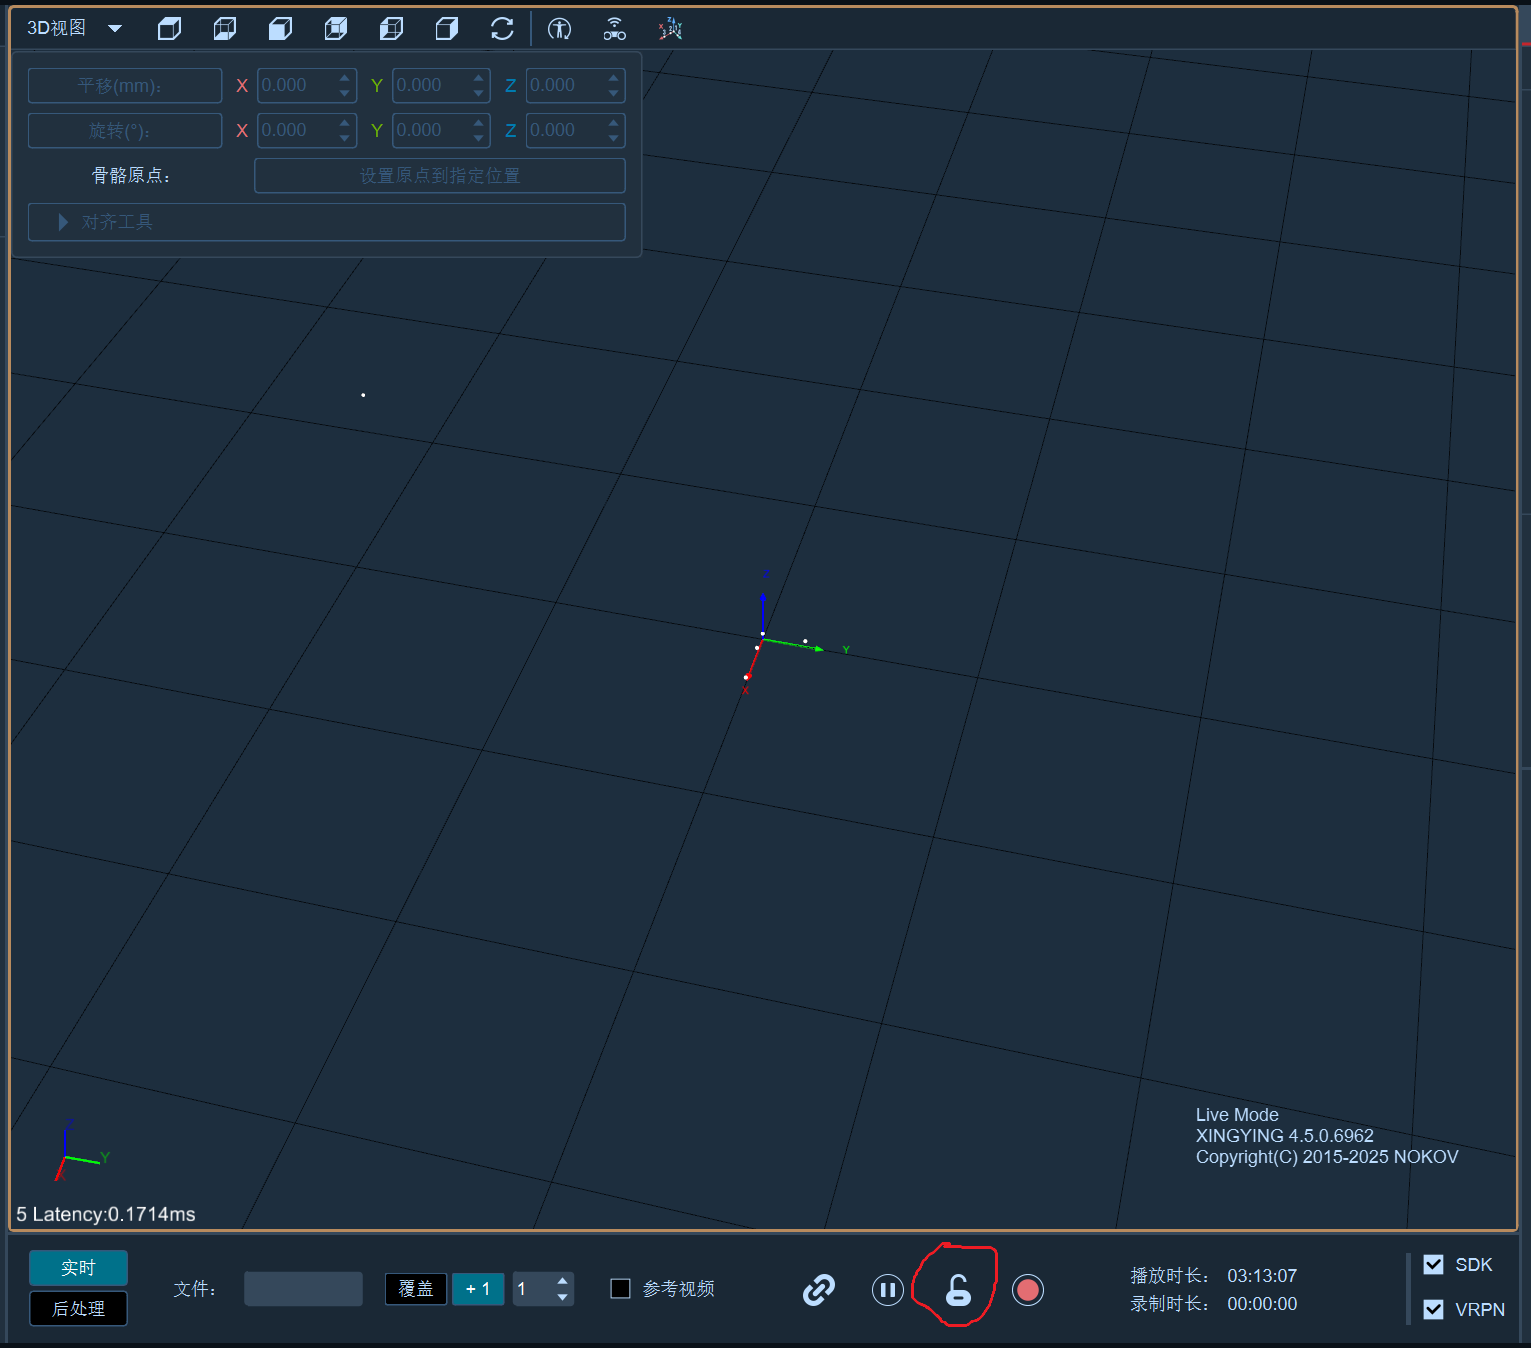Screen dimensions: 1531x1348
Task: Click the chain link connect icon
Action: (819, 1290)
